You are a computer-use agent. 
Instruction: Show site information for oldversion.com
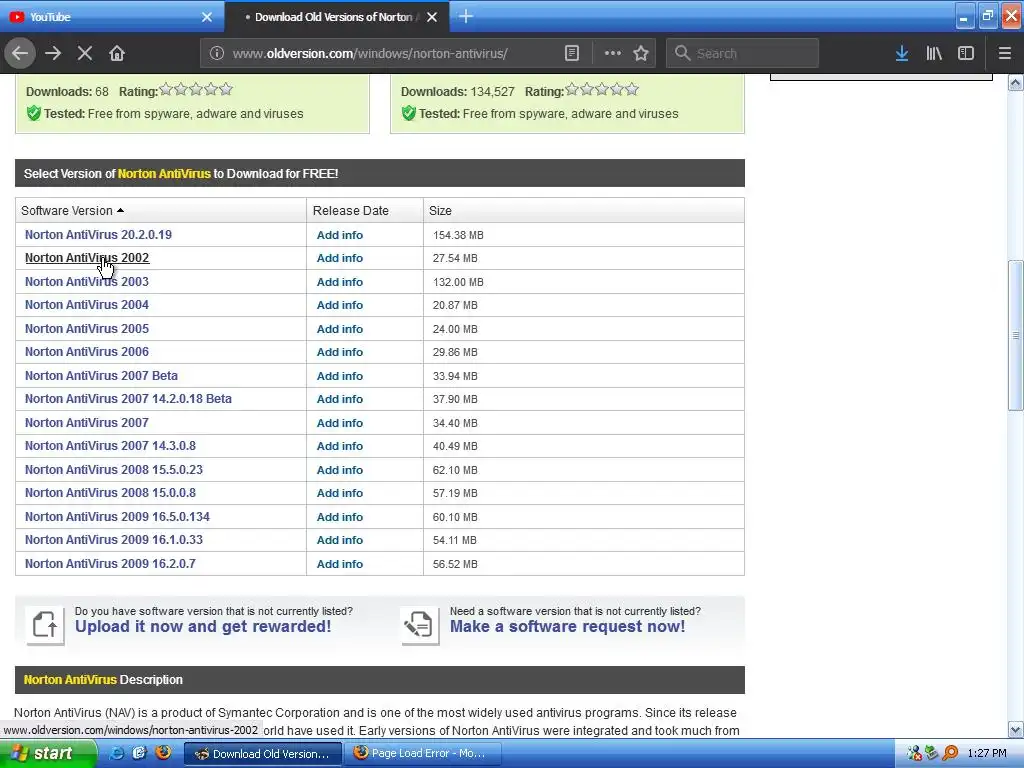[x=217, y=53]
